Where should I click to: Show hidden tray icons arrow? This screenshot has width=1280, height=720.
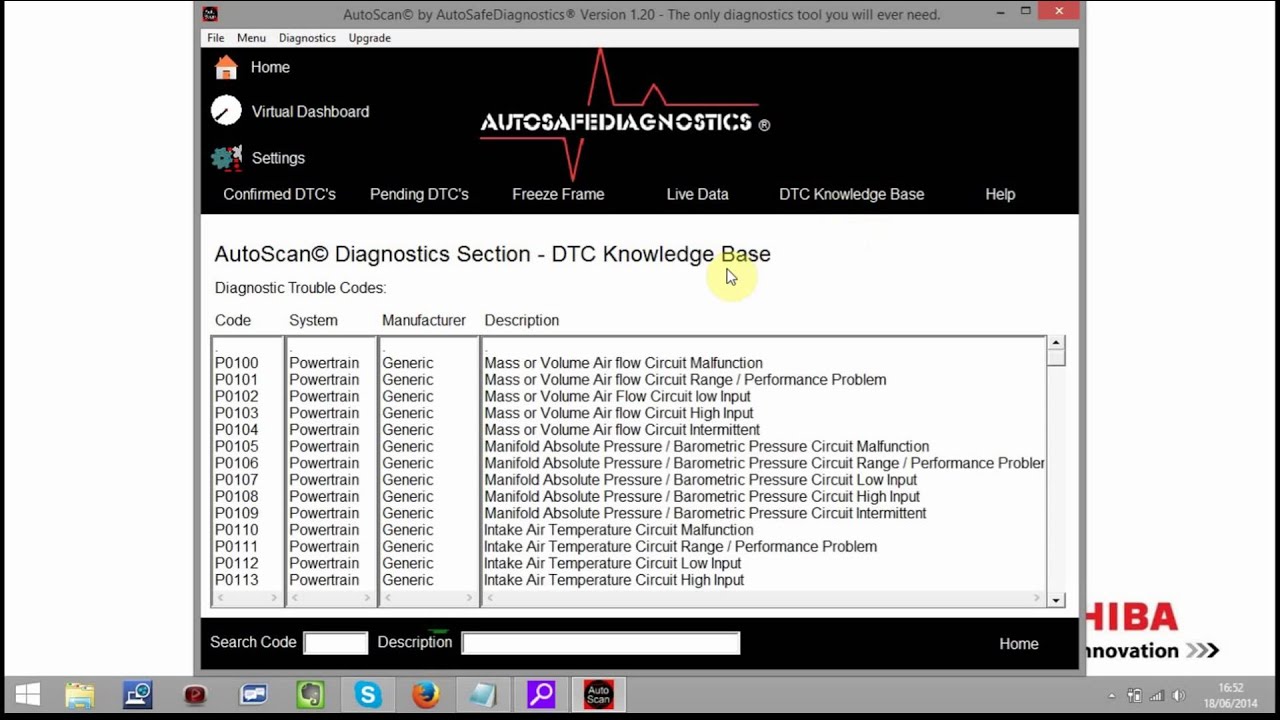pyautogui.click(x=1112, y=696)
